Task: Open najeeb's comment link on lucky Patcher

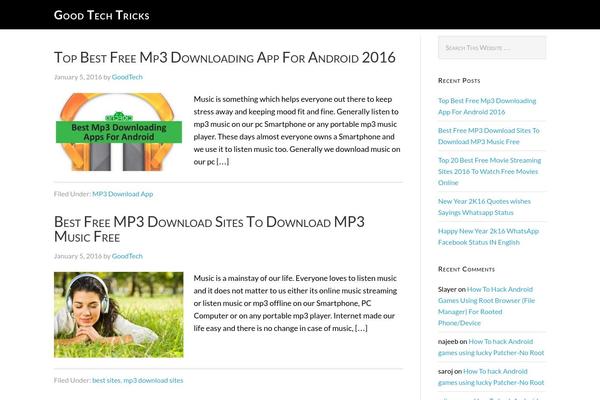Action: 491,347
